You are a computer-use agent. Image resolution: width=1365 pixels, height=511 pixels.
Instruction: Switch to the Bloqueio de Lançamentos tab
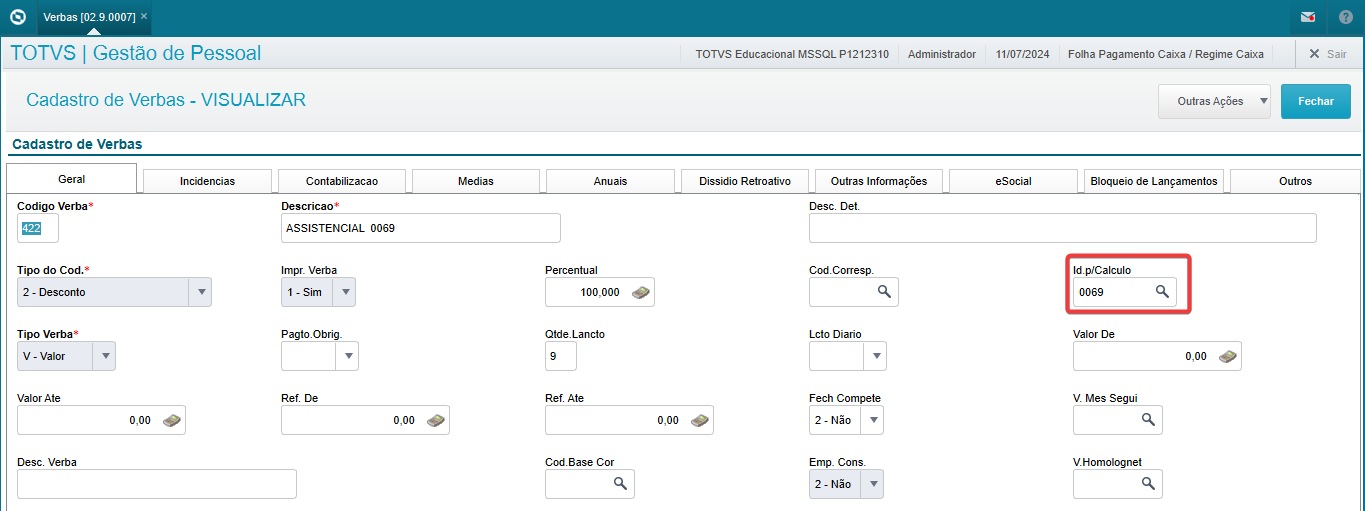[x=1154, y=181]
